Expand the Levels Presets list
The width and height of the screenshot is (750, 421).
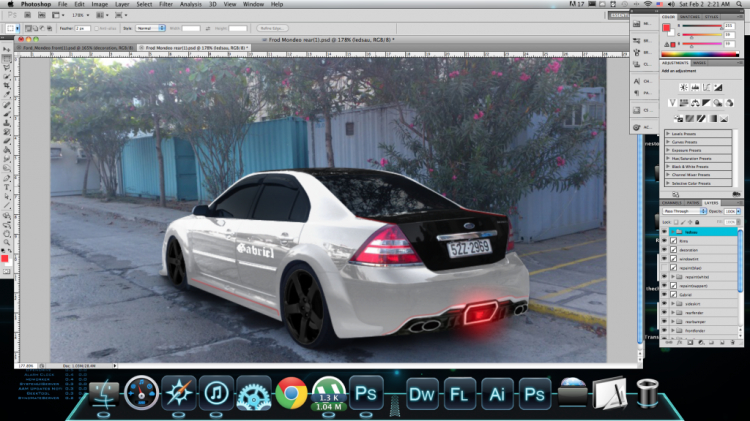pyautogui.click(x=668, y=133)
